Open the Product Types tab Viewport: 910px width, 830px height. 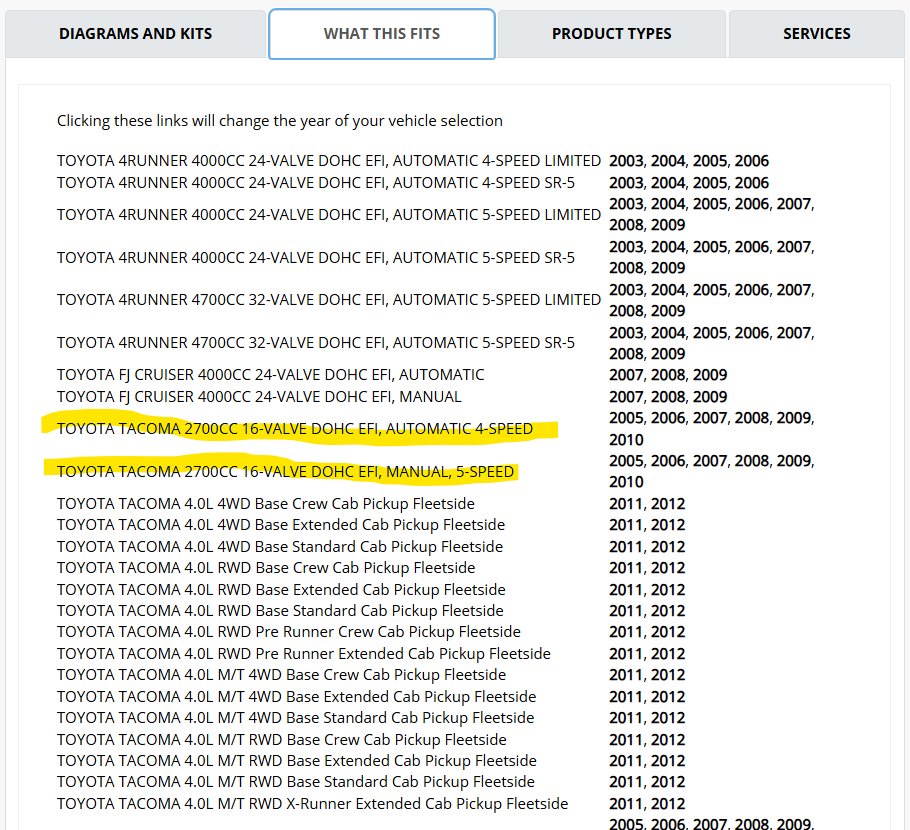click(612, 34)
